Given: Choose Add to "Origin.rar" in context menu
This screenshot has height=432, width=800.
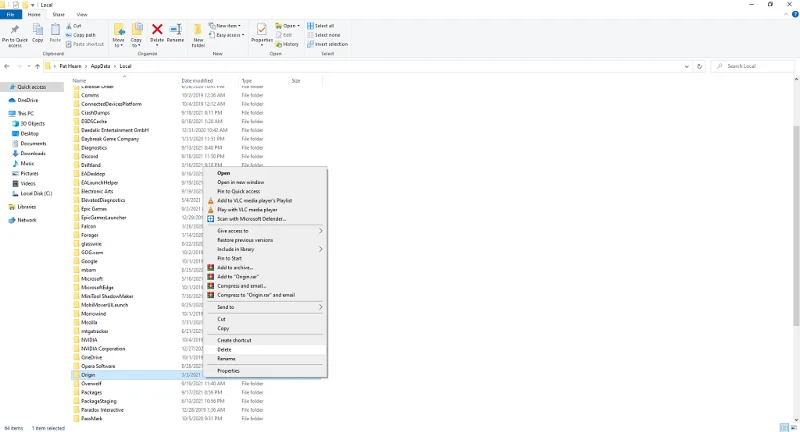Looking at the screenshot, I should tap(265, 277).
